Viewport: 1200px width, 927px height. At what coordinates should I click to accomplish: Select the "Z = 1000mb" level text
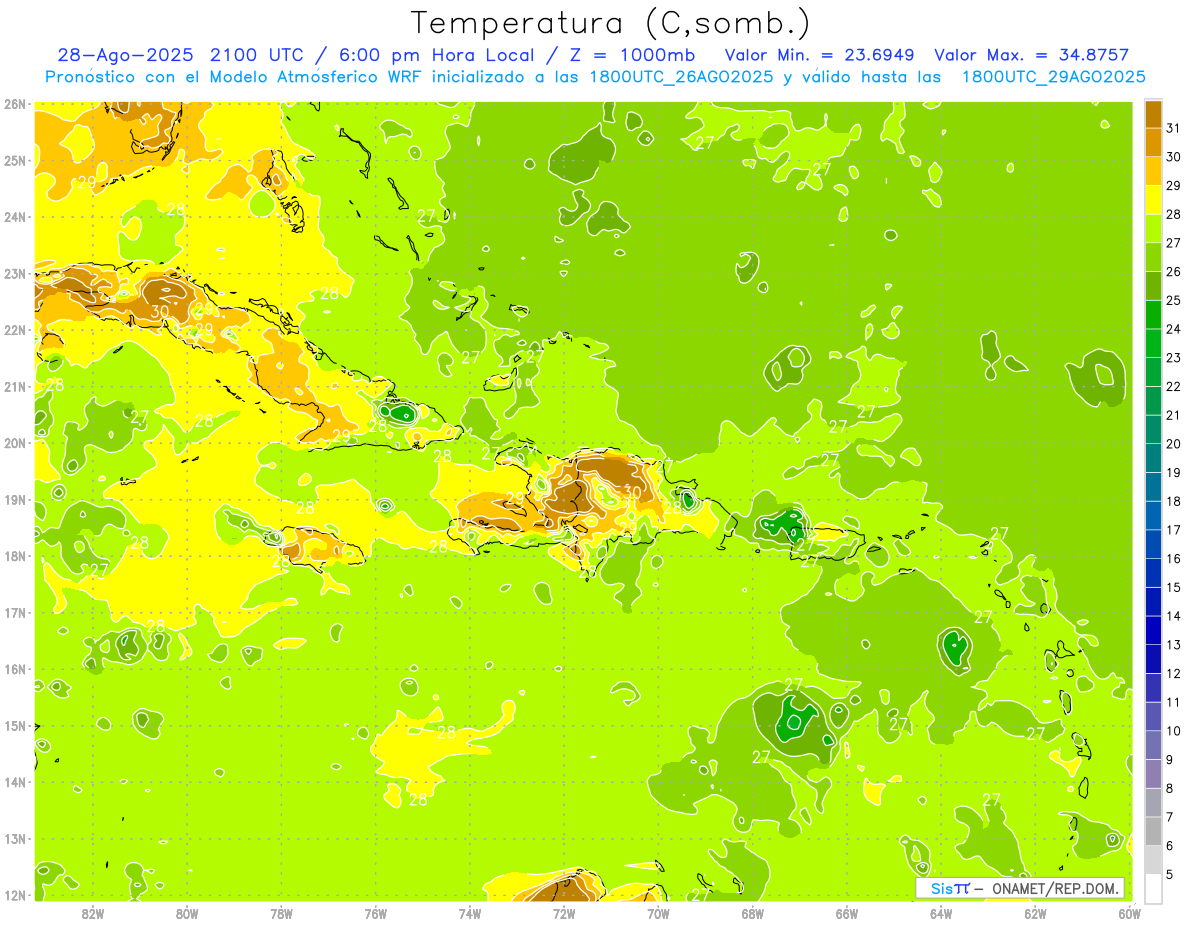[x=632, y=55]
